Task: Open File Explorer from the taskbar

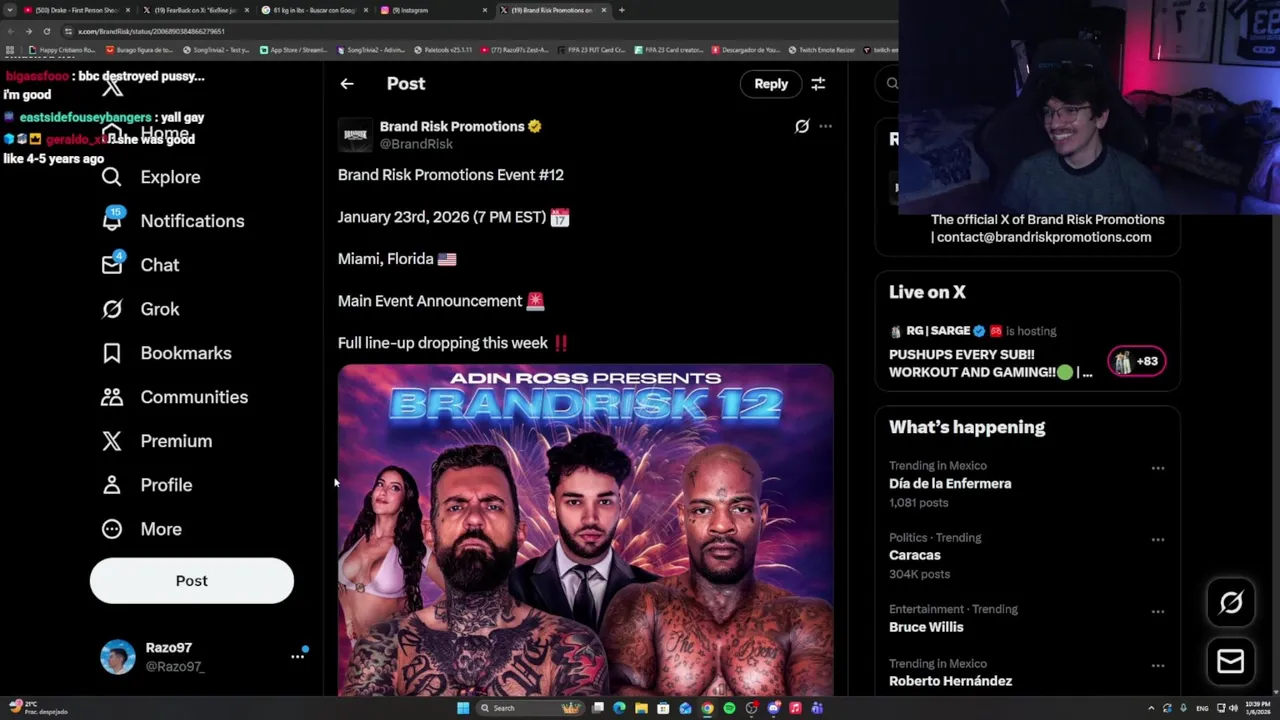Action: tap(641, 708)
